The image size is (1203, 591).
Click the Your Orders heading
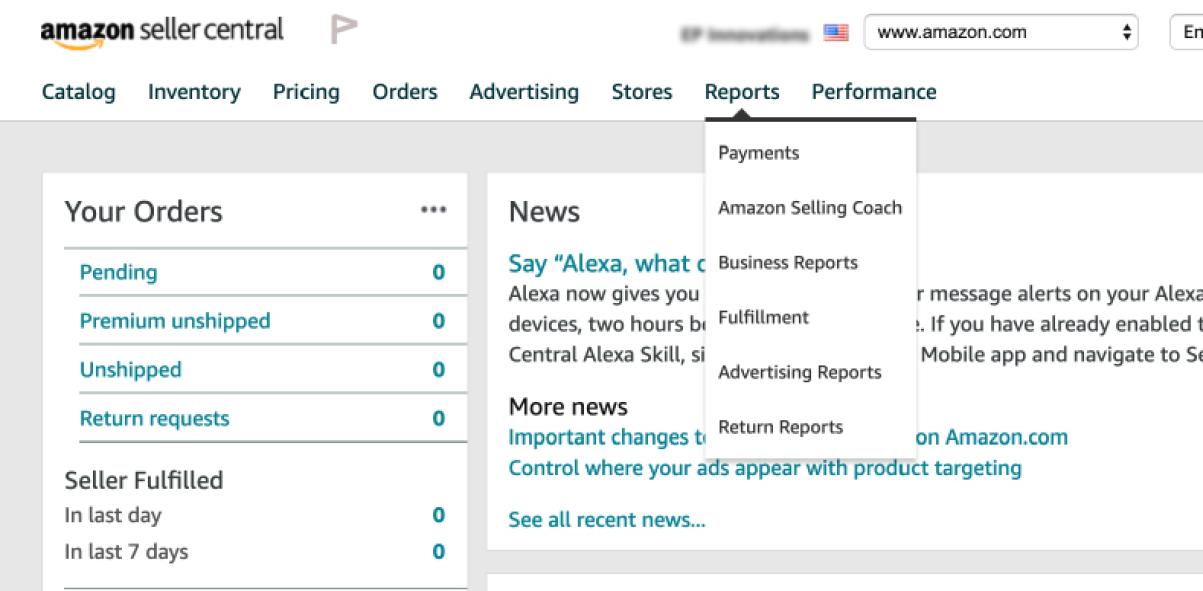tap(144, 212)
